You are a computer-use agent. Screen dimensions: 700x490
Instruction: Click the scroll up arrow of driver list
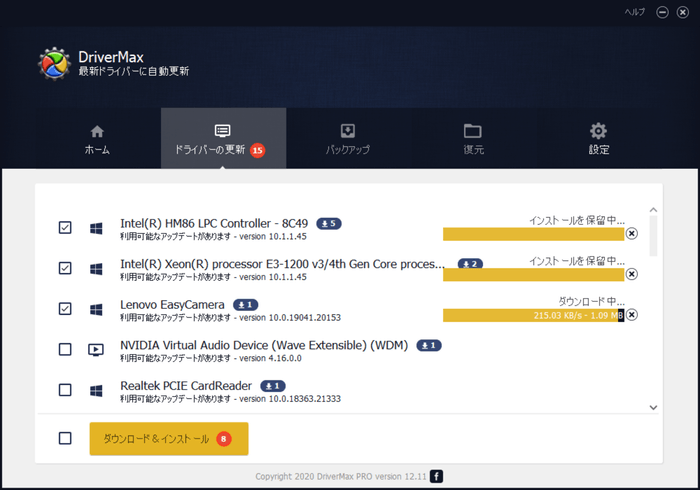tap(653, 210)
